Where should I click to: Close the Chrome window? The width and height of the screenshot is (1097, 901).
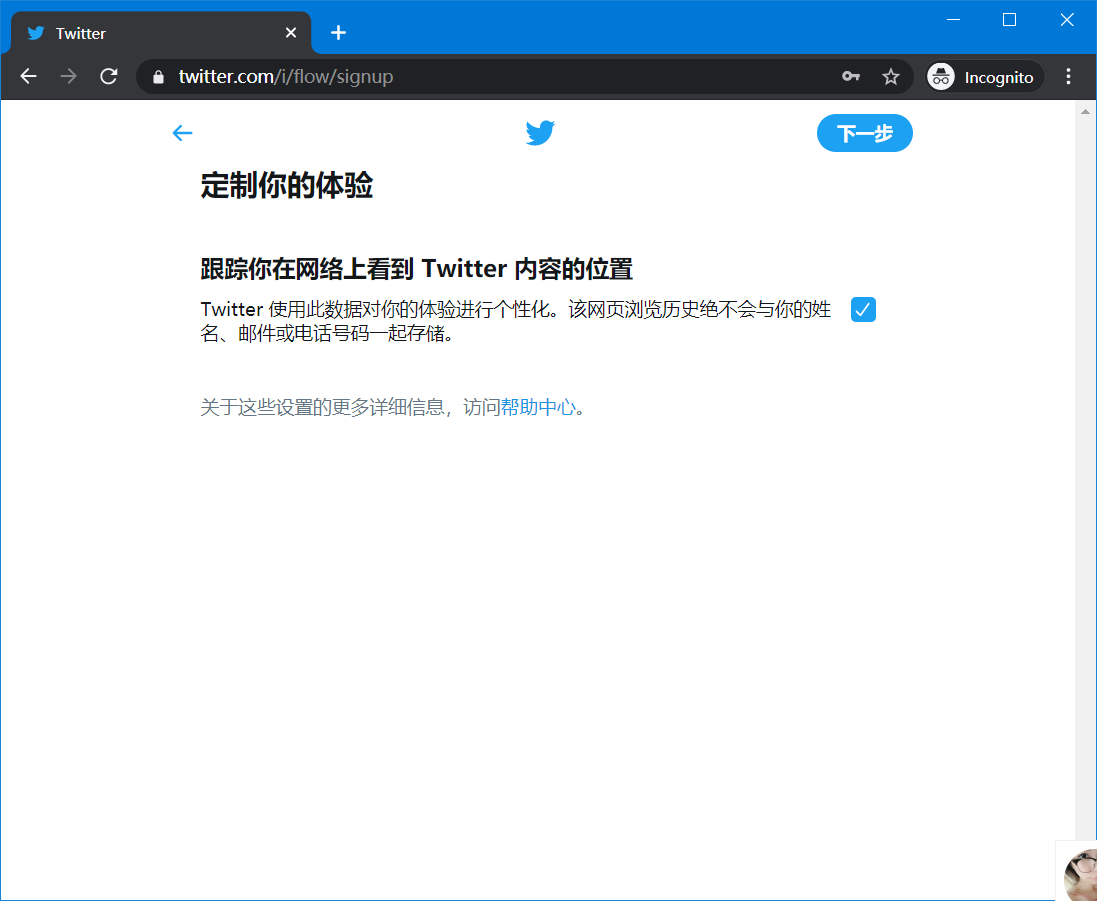point(1067,20)
